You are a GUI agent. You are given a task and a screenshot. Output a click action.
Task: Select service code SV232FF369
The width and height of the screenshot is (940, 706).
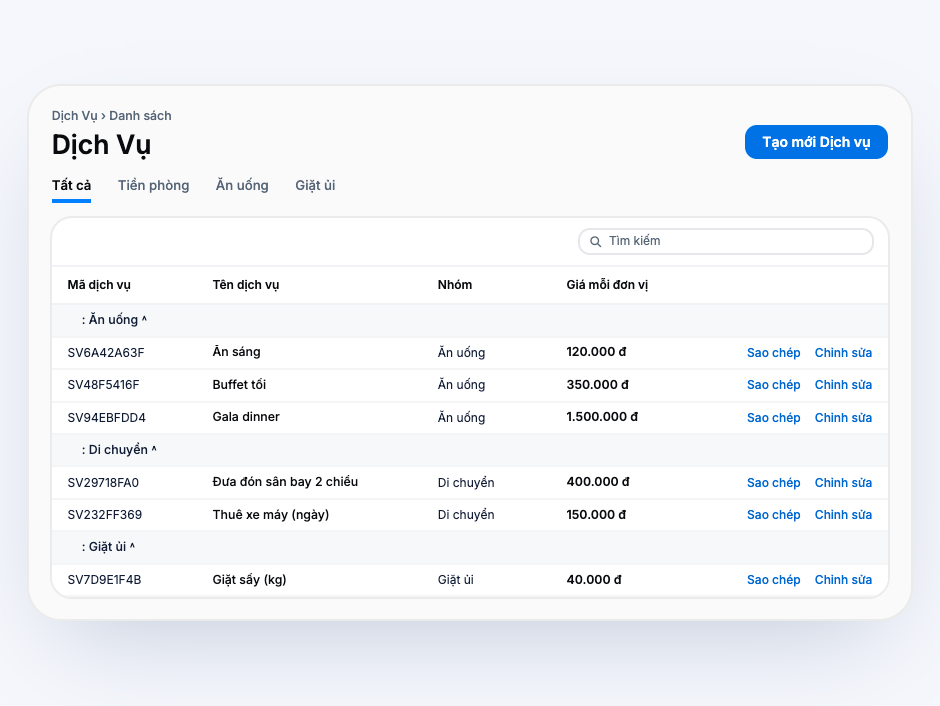(104, 515)
